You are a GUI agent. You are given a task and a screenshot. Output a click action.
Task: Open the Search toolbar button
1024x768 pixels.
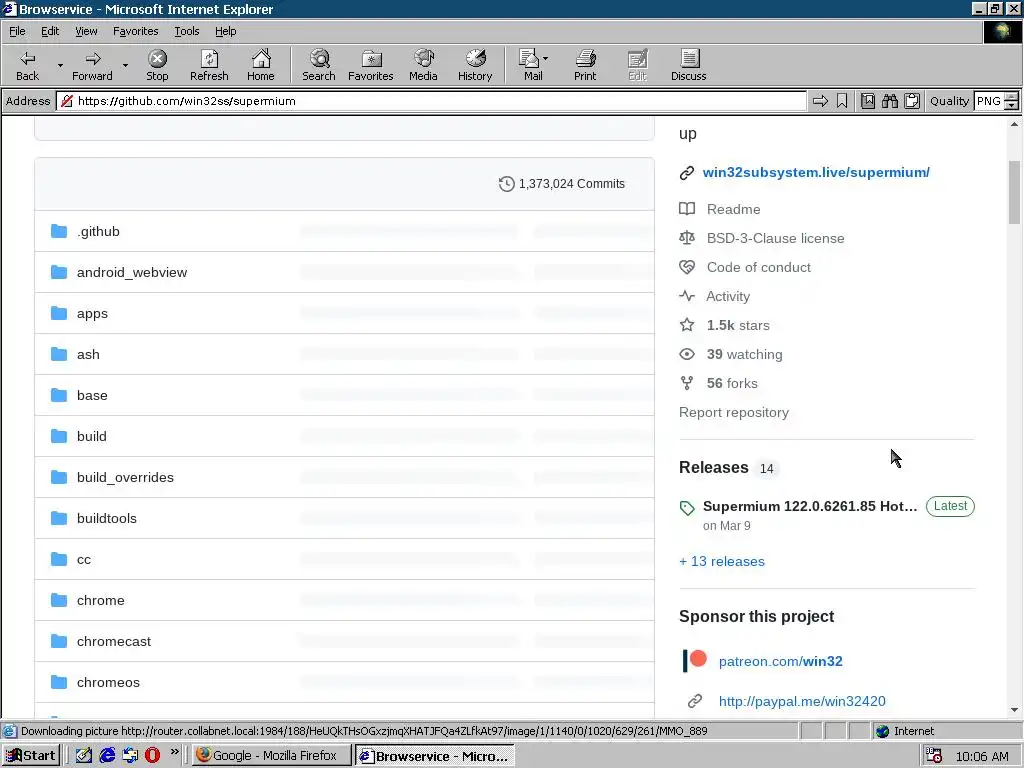click(319, 65)
